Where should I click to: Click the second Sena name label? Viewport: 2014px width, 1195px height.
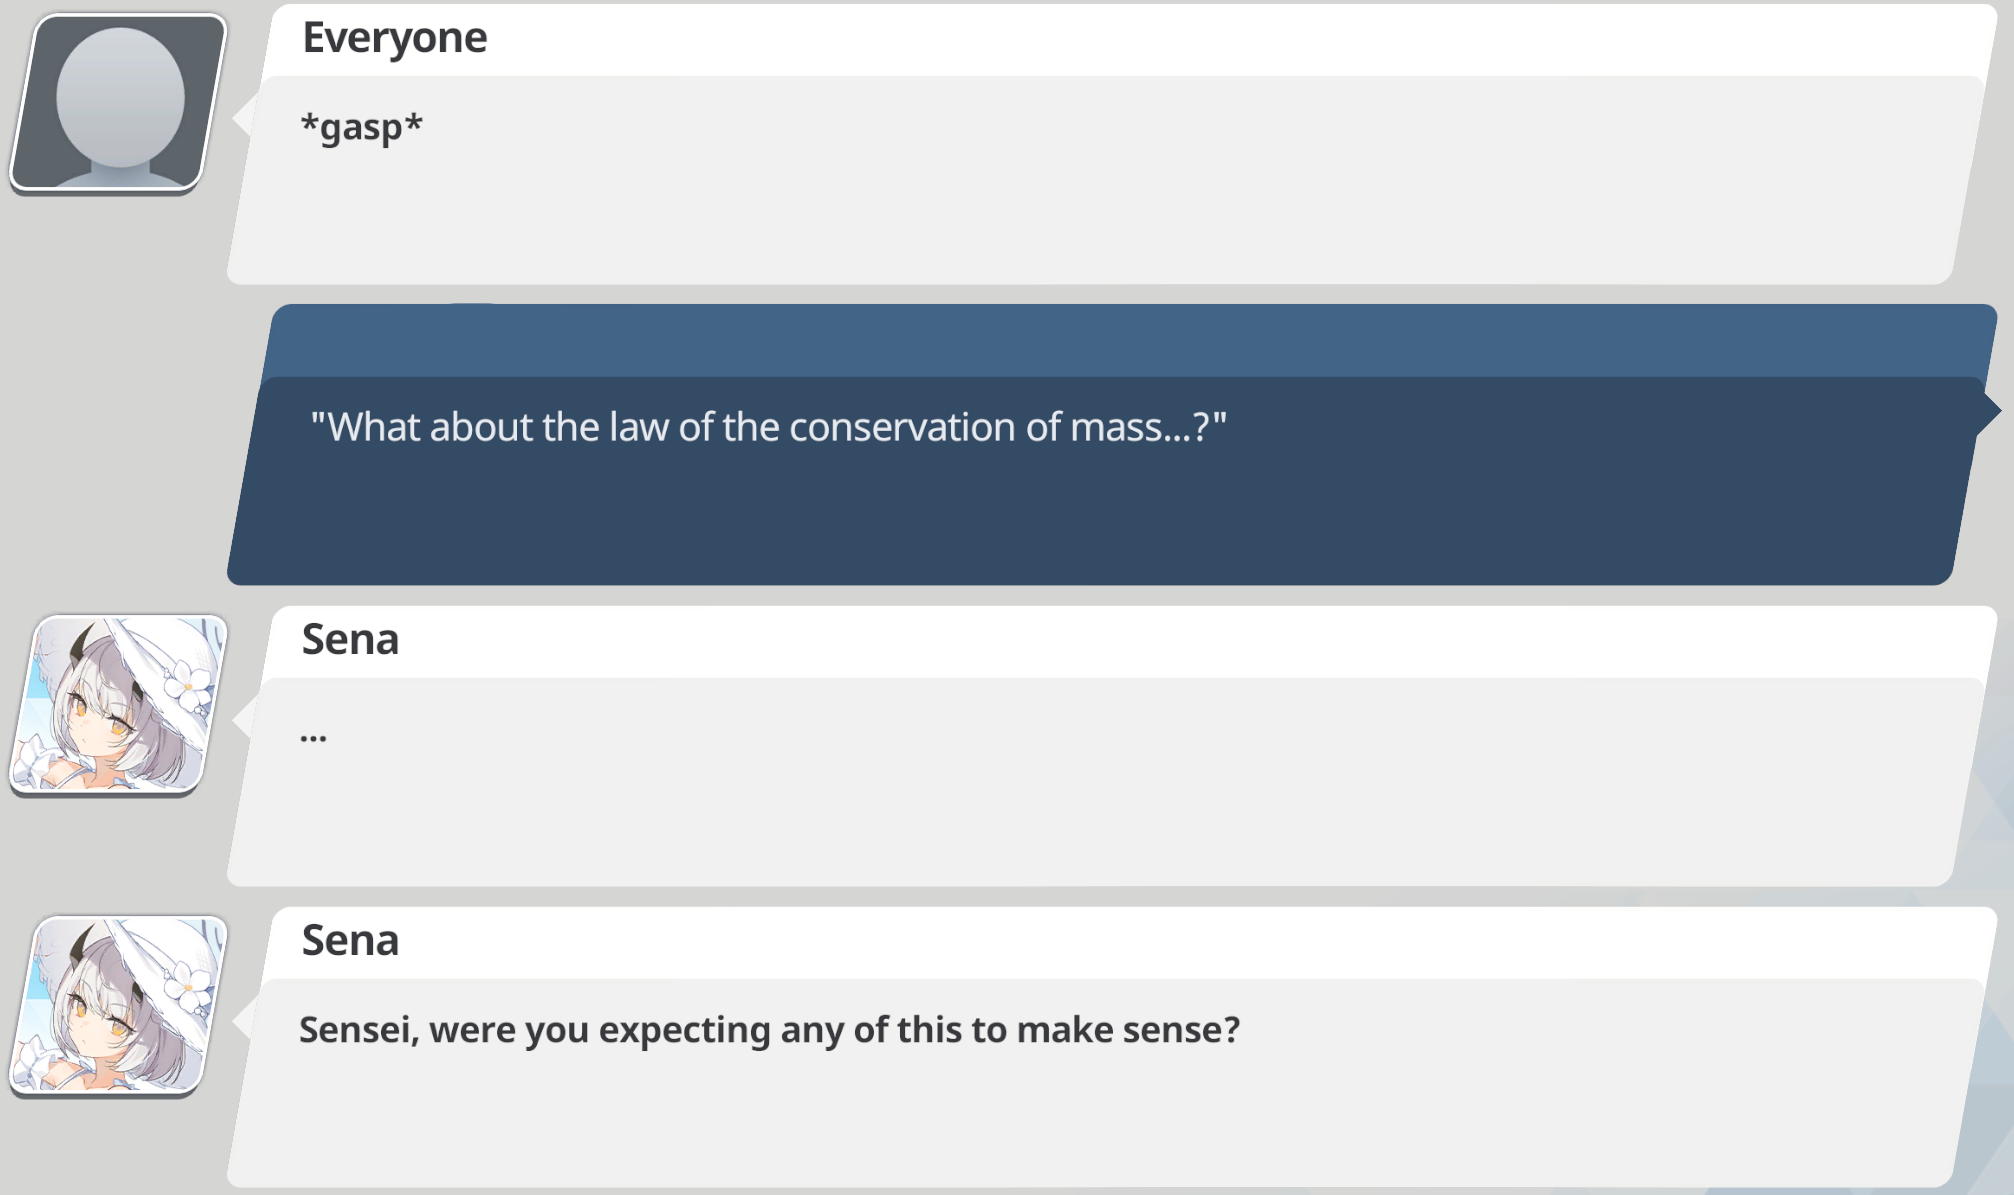click(350, 941)
